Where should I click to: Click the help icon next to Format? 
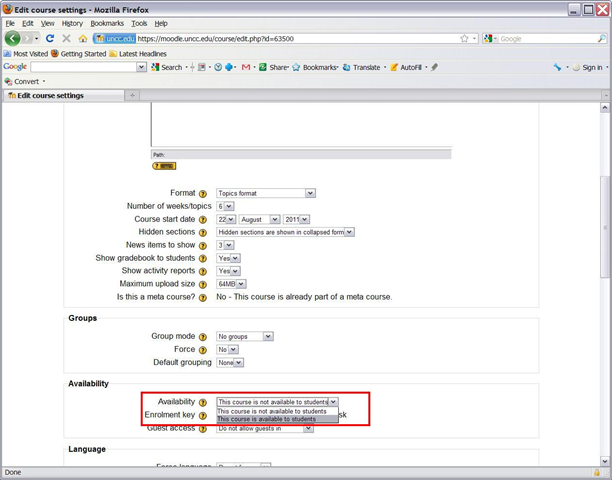click(203, 194)
